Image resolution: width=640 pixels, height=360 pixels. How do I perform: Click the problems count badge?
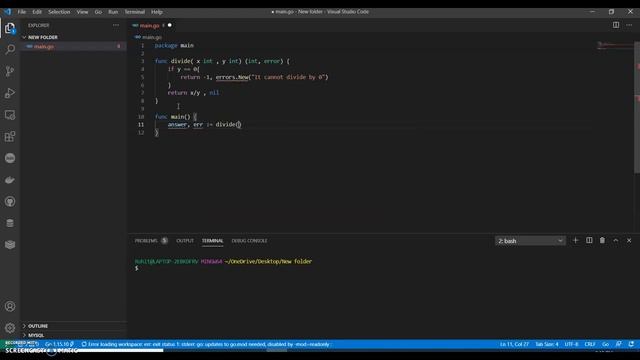click(164, 241)
